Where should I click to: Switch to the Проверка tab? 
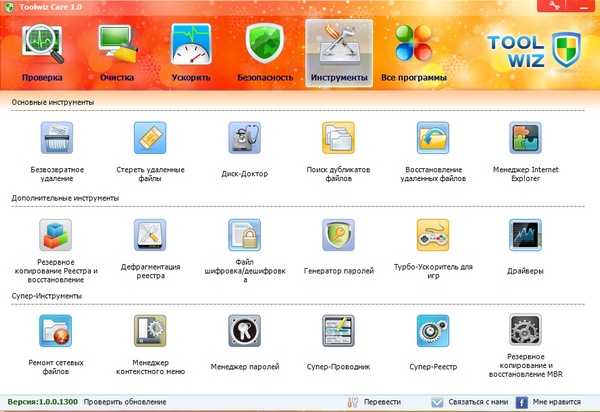coord(41,52)
